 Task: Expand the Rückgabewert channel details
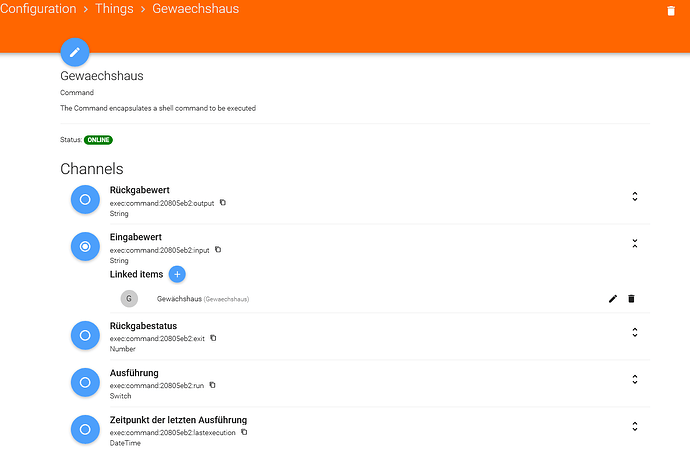pos(635,197)
